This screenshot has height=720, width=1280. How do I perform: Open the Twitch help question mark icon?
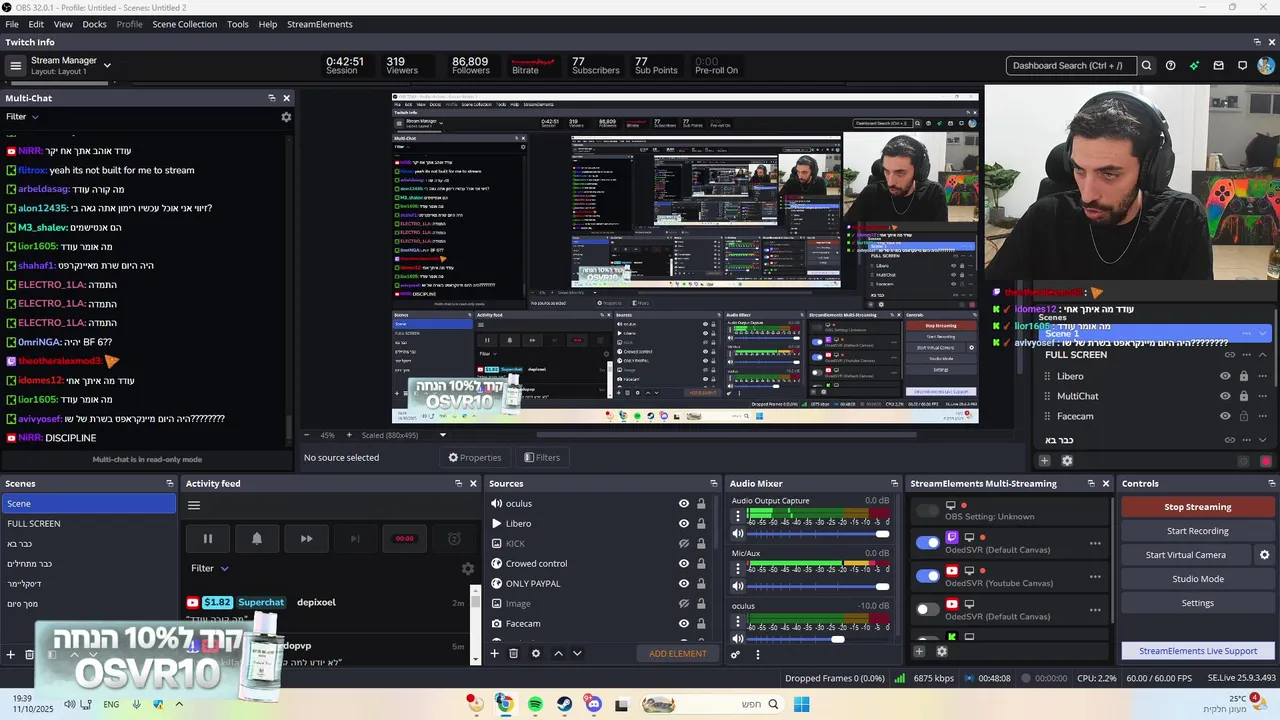coord(1170,66)
